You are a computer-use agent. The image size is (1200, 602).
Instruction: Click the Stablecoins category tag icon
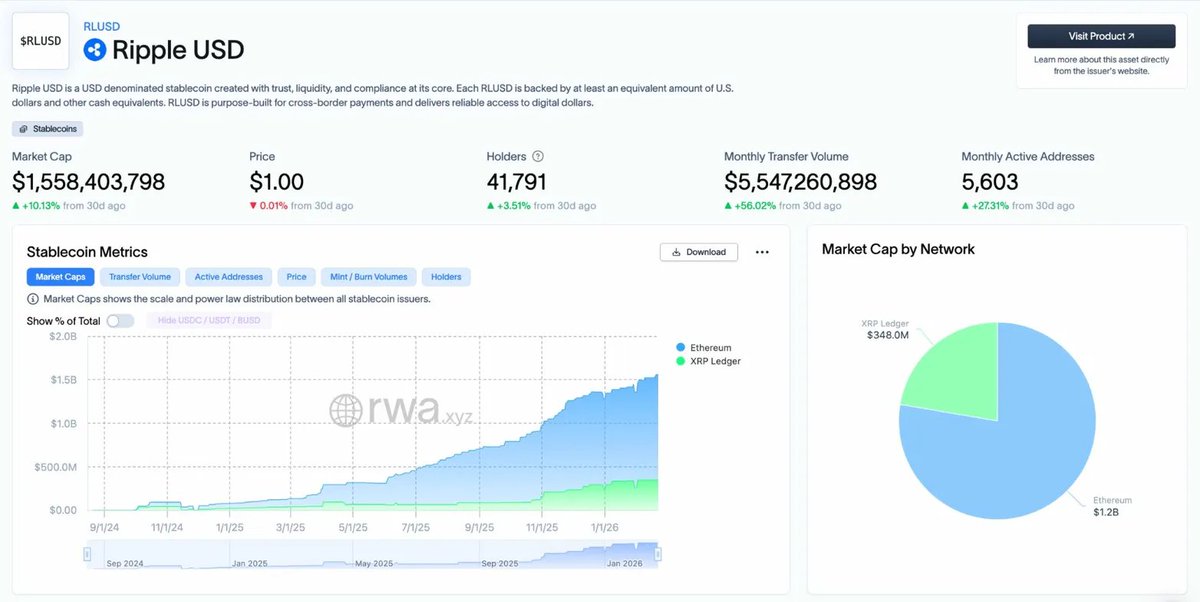click(x=25, y=128)
